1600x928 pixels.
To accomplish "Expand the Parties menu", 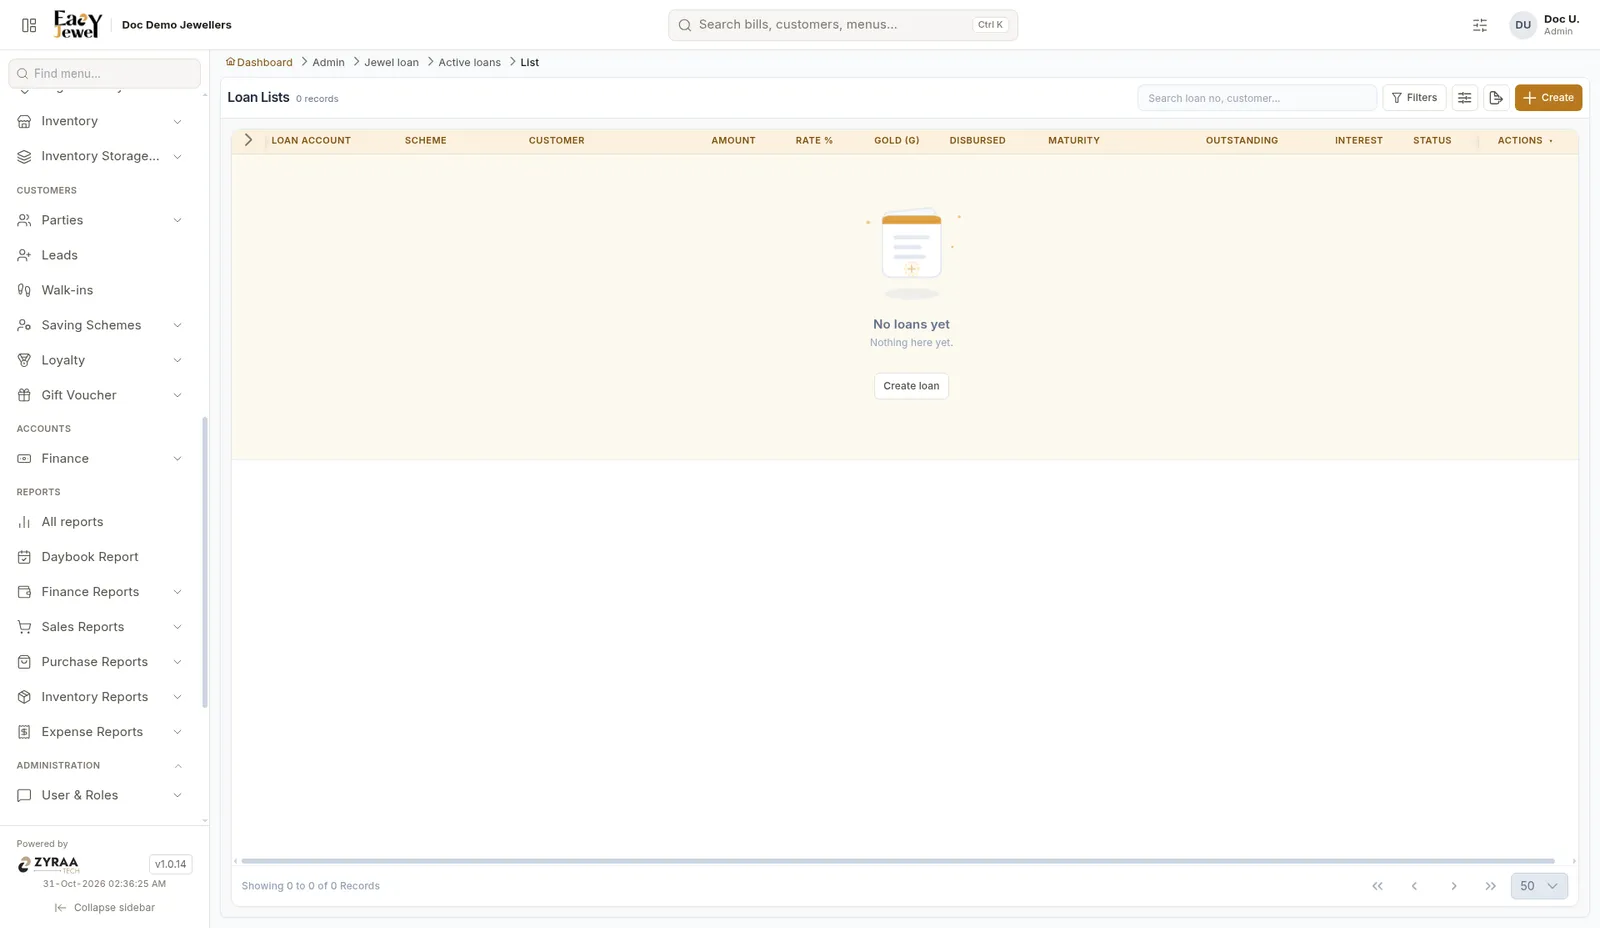I will click(100, 220).
